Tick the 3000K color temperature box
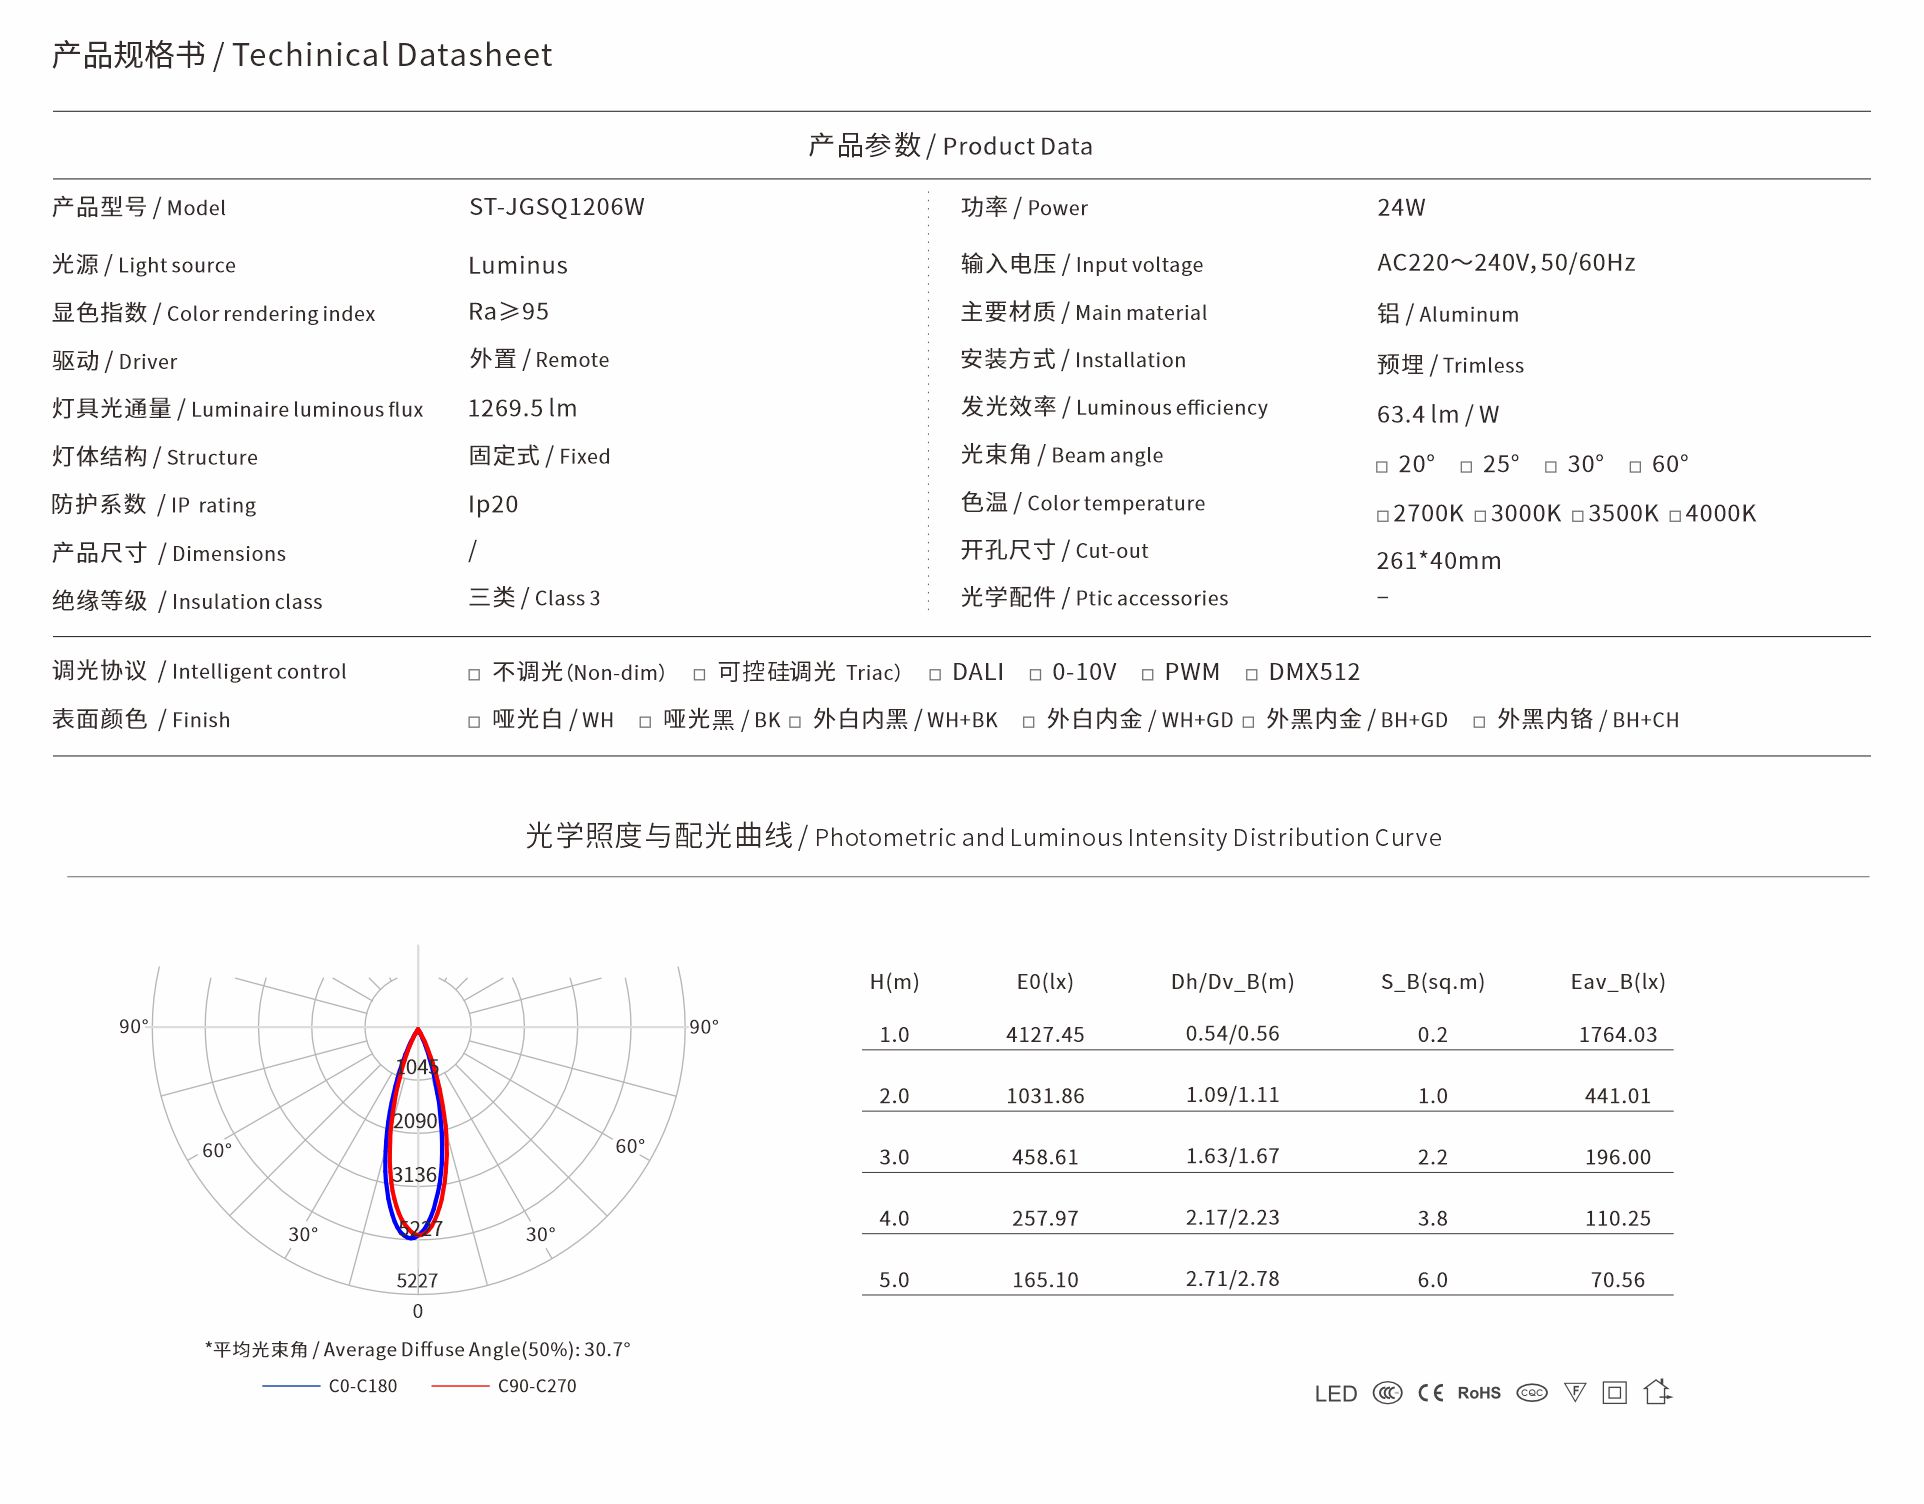Screen dimensions: 1924x1504 pyautogui.click(x=1480, y=516)
